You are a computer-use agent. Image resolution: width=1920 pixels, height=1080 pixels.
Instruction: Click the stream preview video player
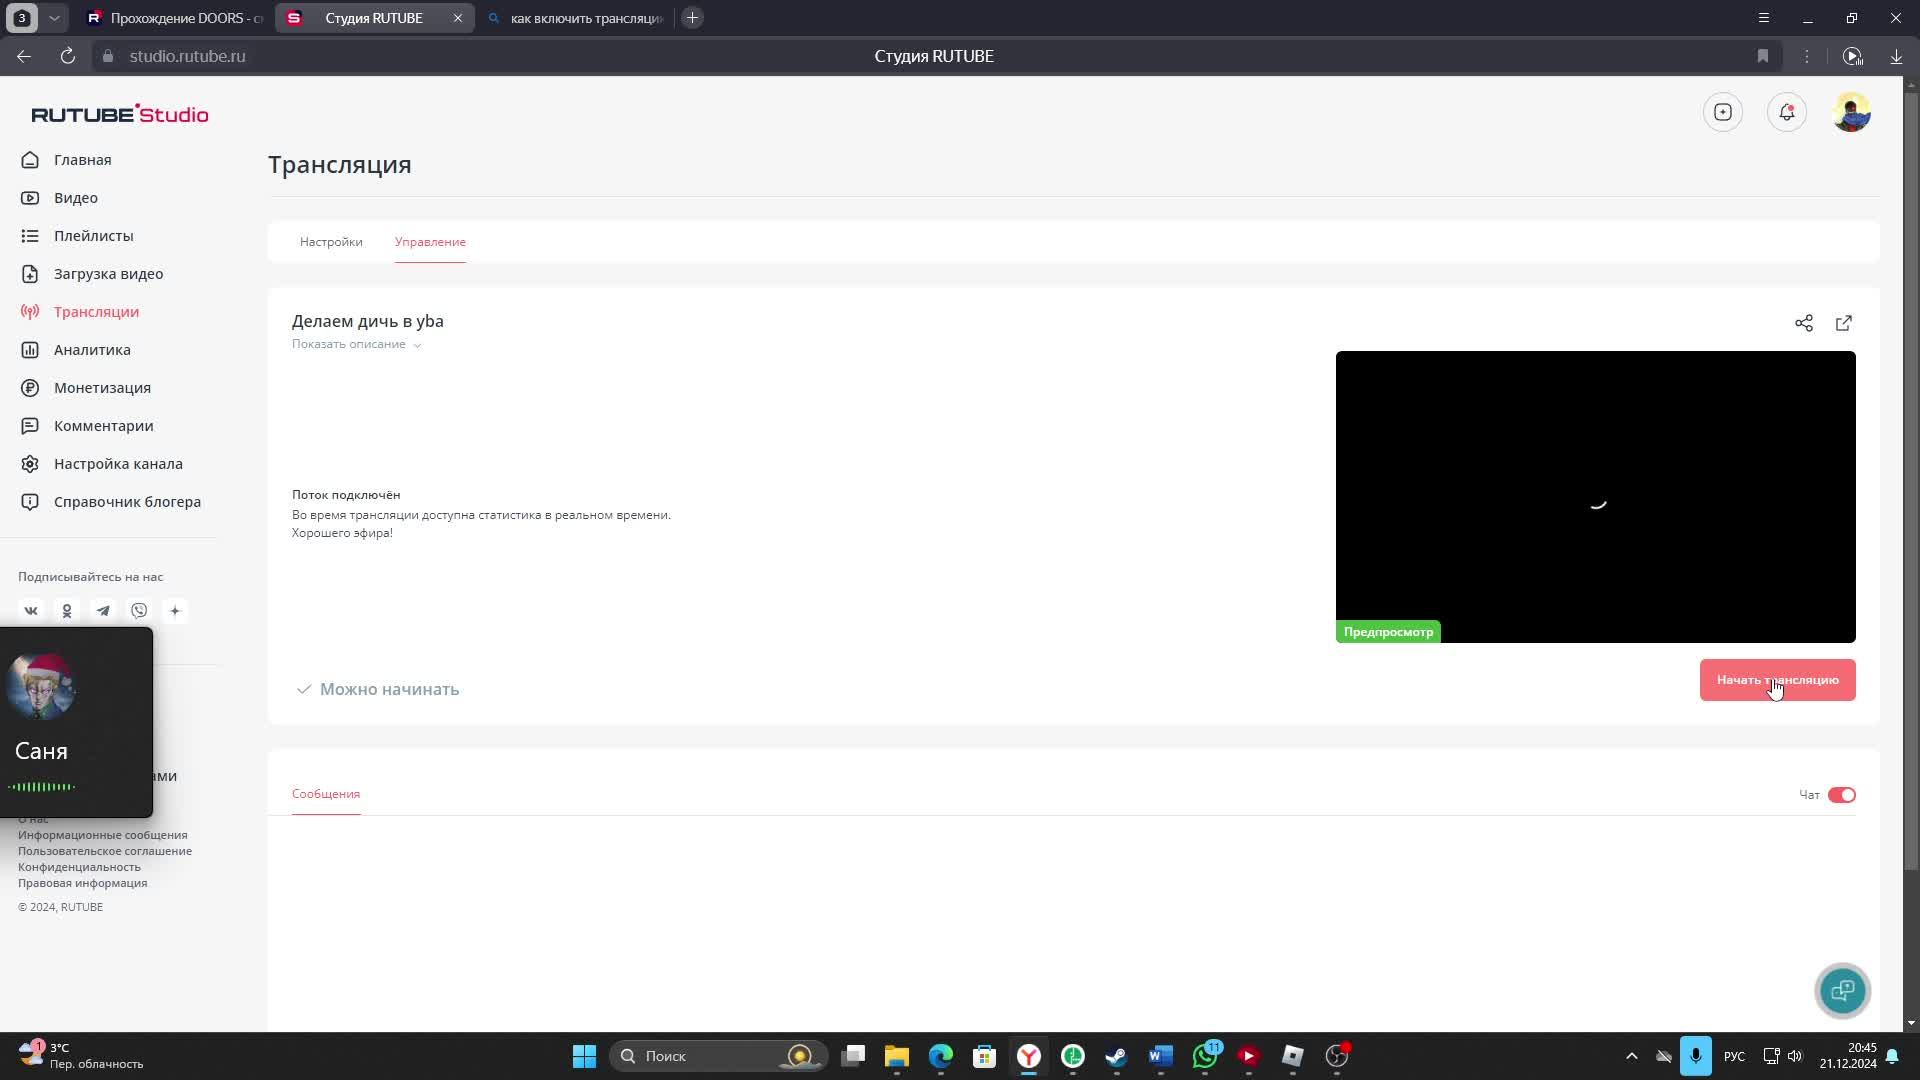[1595, 496]
